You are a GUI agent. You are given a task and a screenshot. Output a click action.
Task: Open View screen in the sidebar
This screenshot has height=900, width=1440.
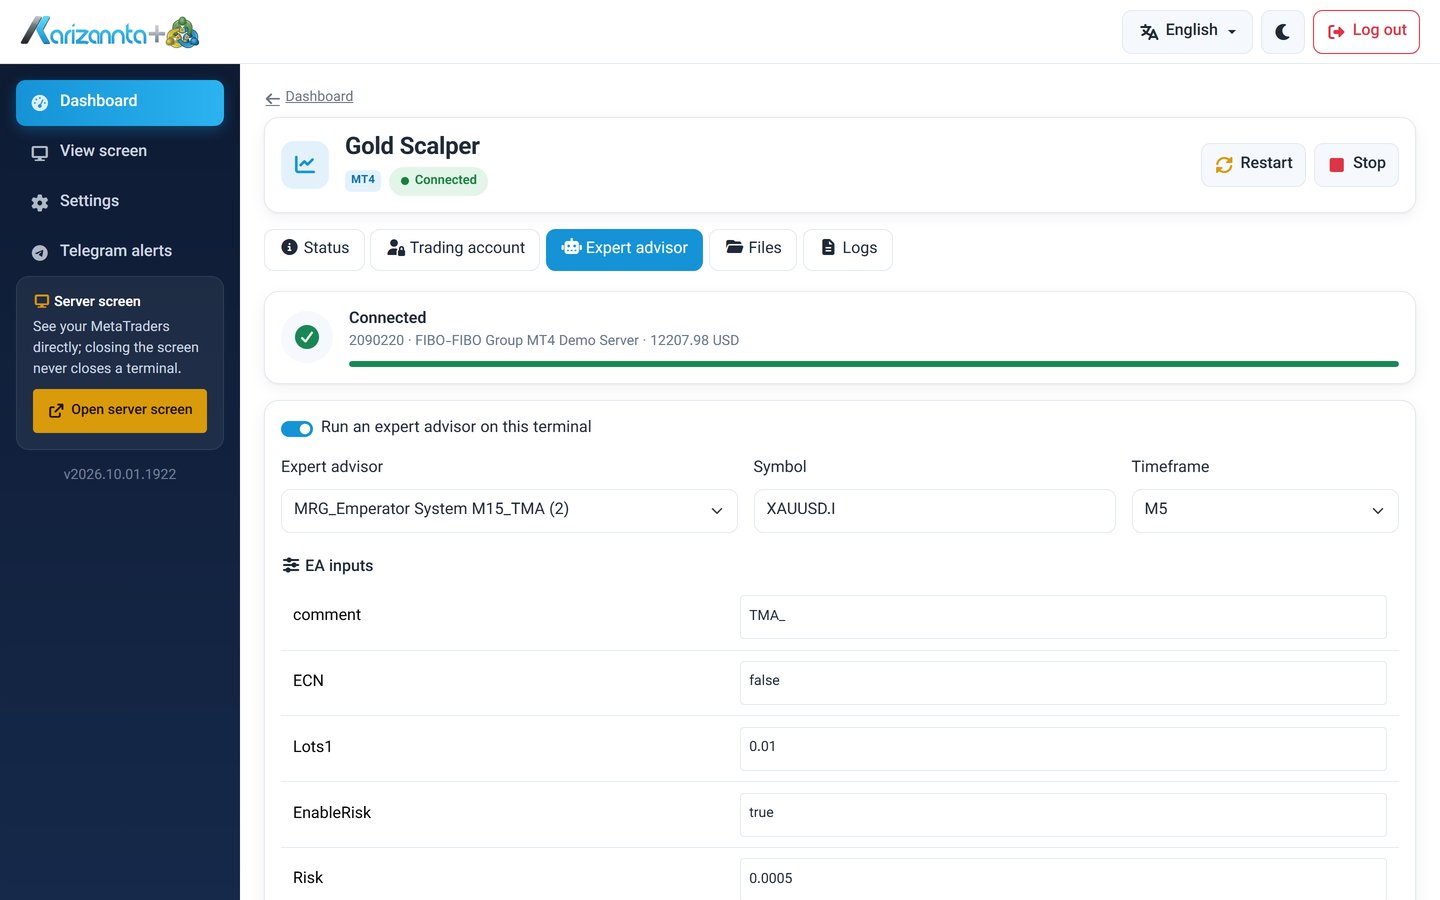(x=120, y=151)
